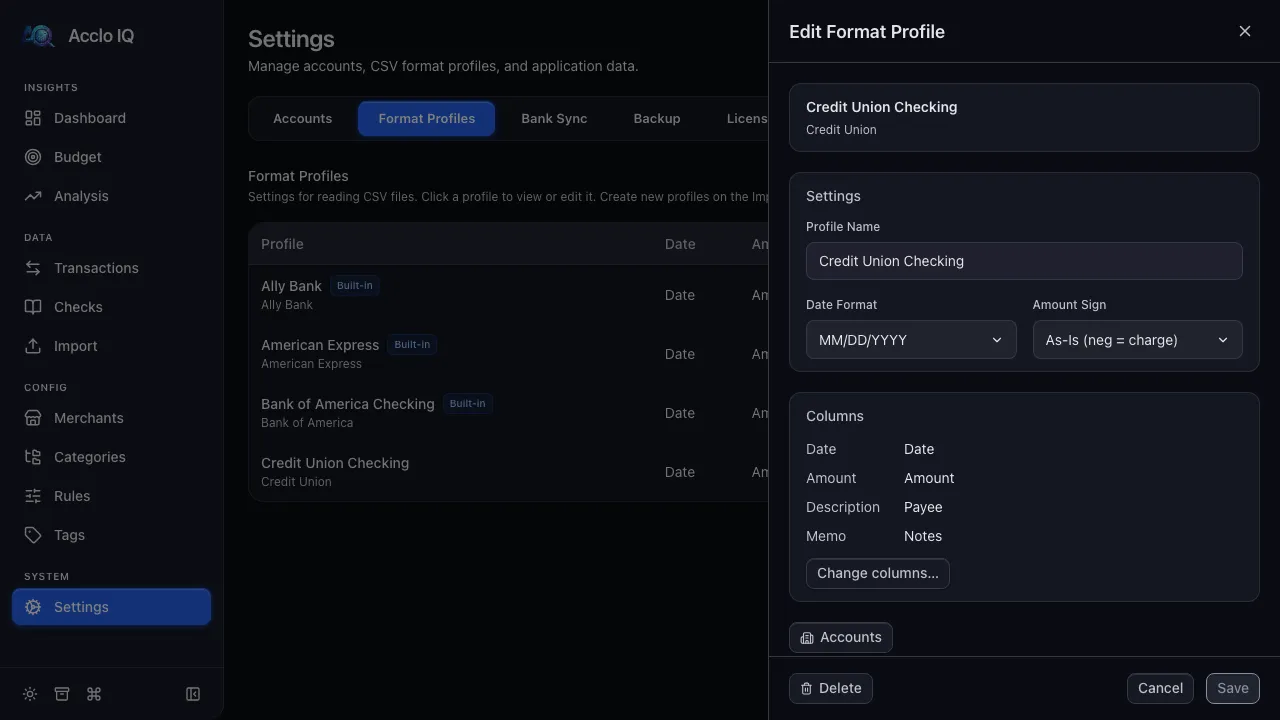The height and width of the screenshot is (720, 1280).
Task: Click the Date column header
Action: [x=680, y=244]
